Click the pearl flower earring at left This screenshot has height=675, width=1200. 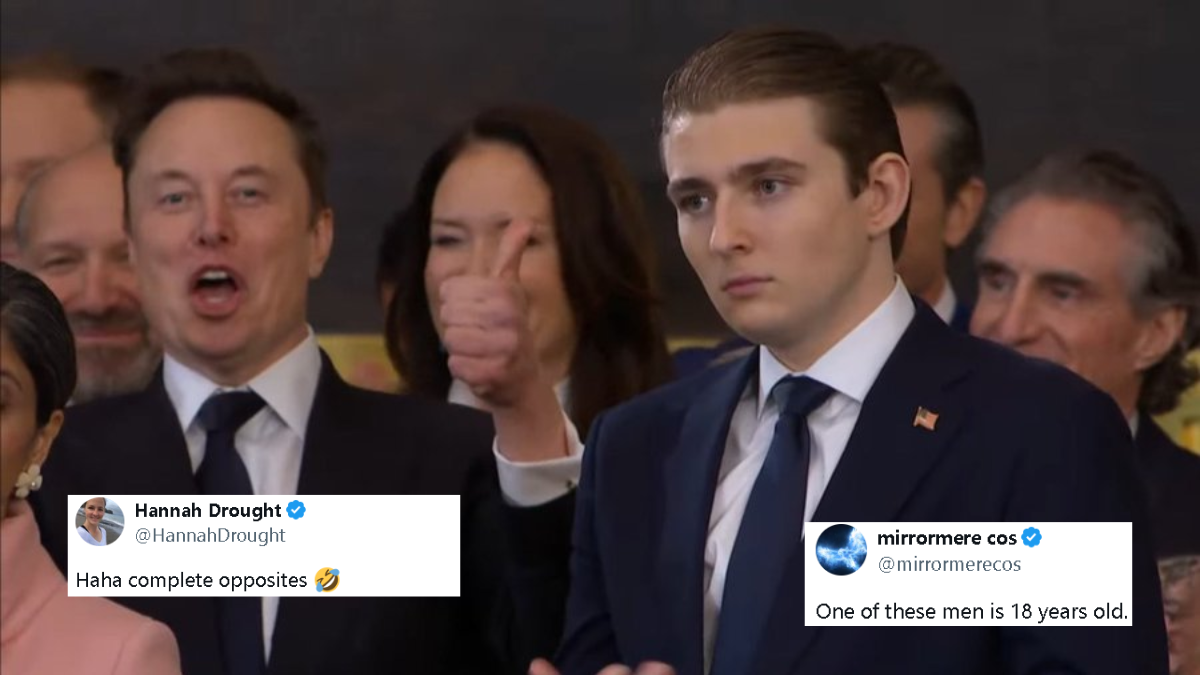(27, 481)
